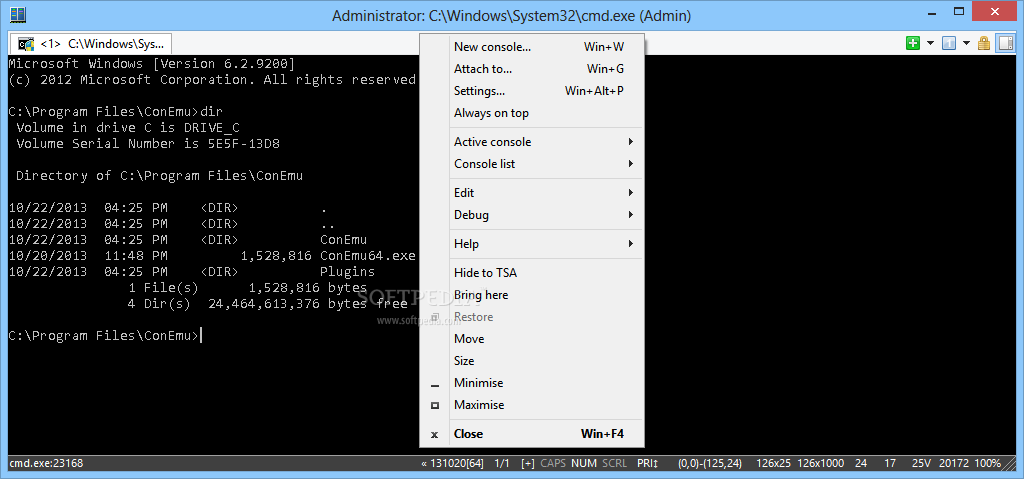Click the active console number 1 icon
The width and height of the screenshot is (1024, 479).
(949, 44)
